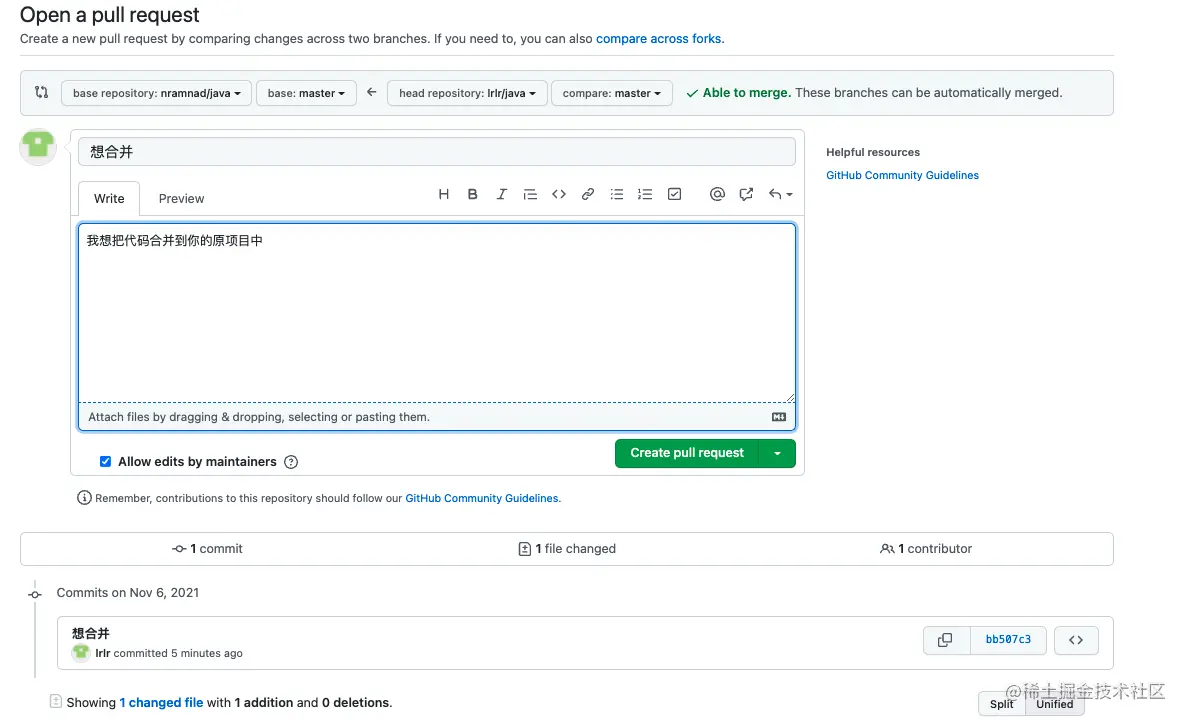Copy the full commit SHA with the copy icon
The width and height of the screenshot is (1186, 722).
945,640
